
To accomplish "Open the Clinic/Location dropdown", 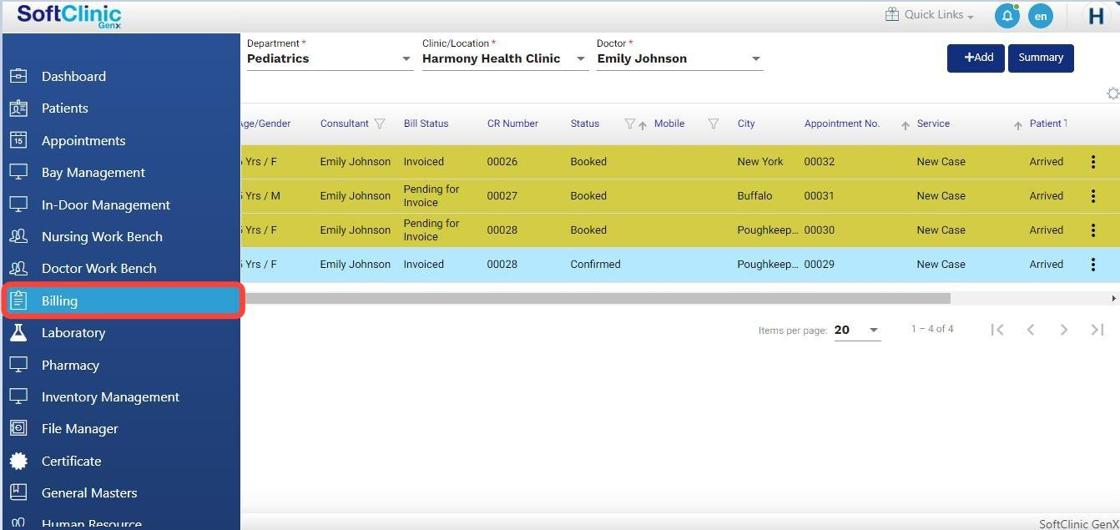I will click(x=581, y=59).
